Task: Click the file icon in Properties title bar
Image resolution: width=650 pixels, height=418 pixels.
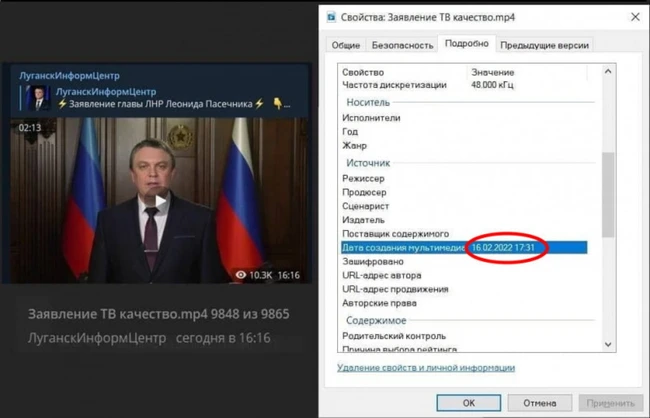Action: point(331,17)
